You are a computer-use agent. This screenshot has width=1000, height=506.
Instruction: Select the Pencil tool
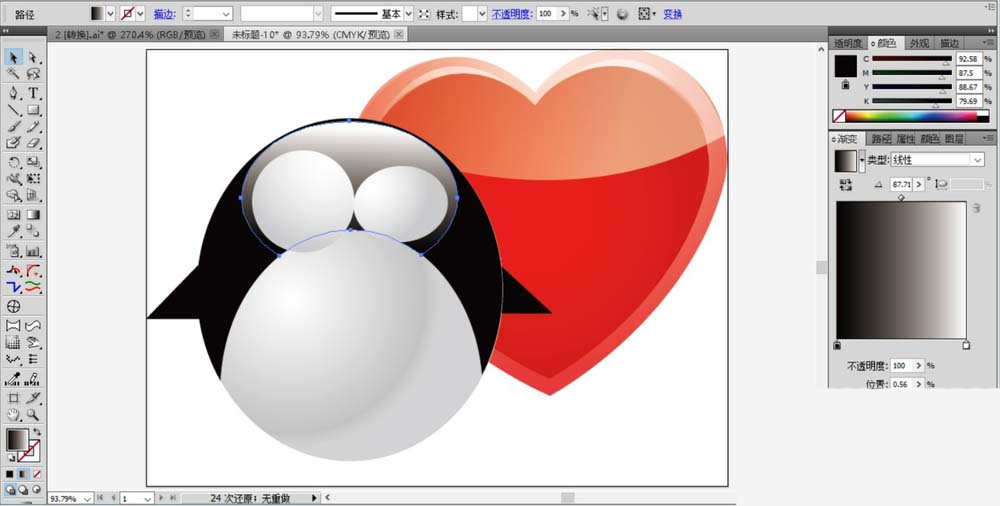[x=33, y=127]
